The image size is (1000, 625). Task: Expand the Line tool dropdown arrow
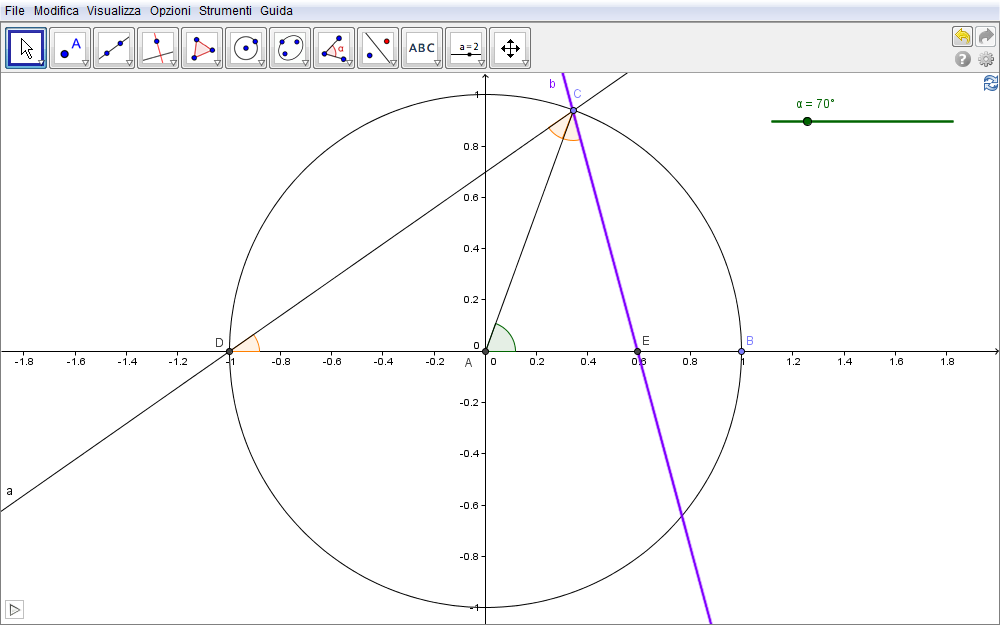click(129, 63)
